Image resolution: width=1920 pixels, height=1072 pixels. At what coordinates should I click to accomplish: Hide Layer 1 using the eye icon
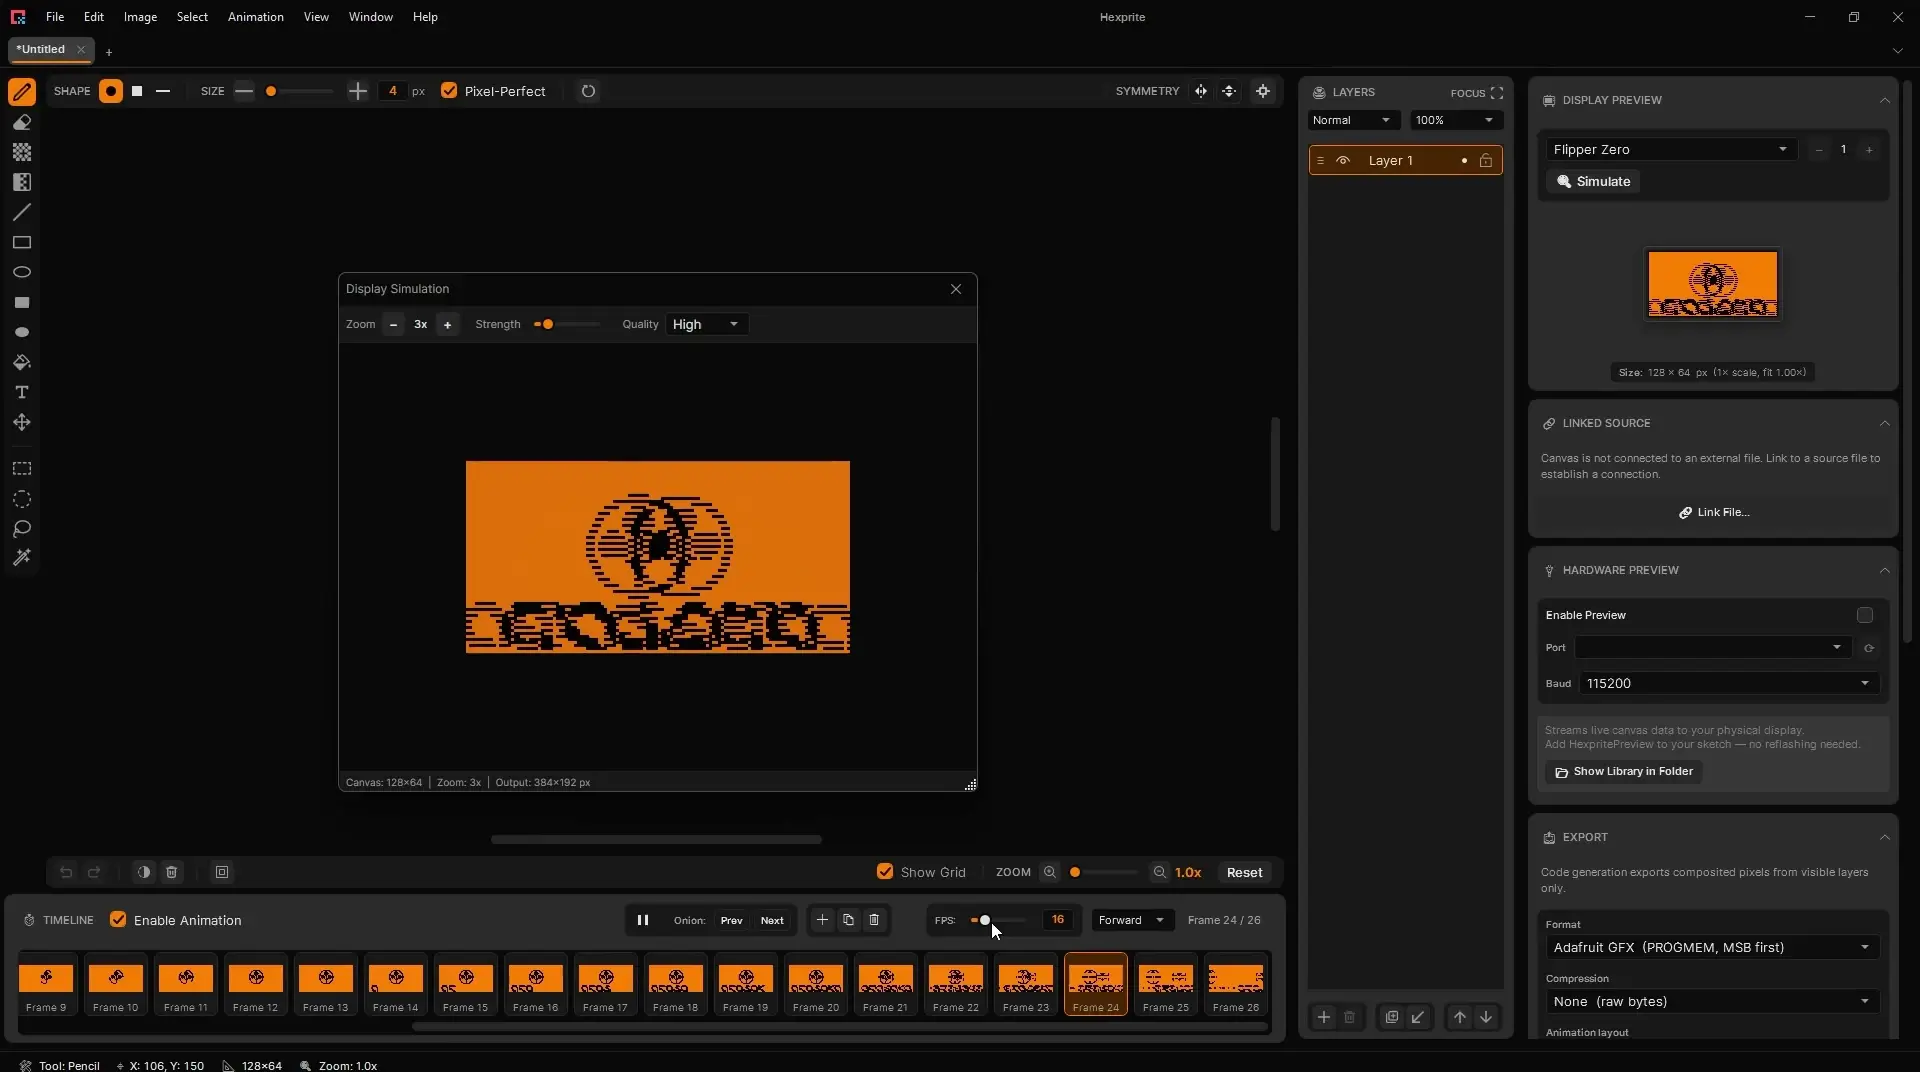point(1343,161)
